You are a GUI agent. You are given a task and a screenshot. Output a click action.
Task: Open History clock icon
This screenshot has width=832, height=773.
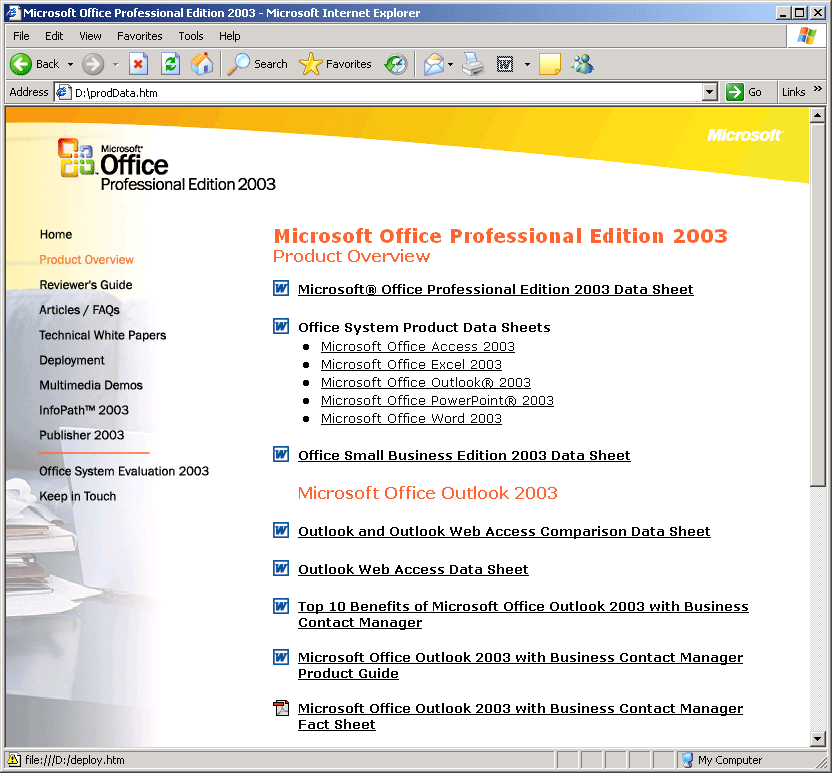tap(396, 64)
